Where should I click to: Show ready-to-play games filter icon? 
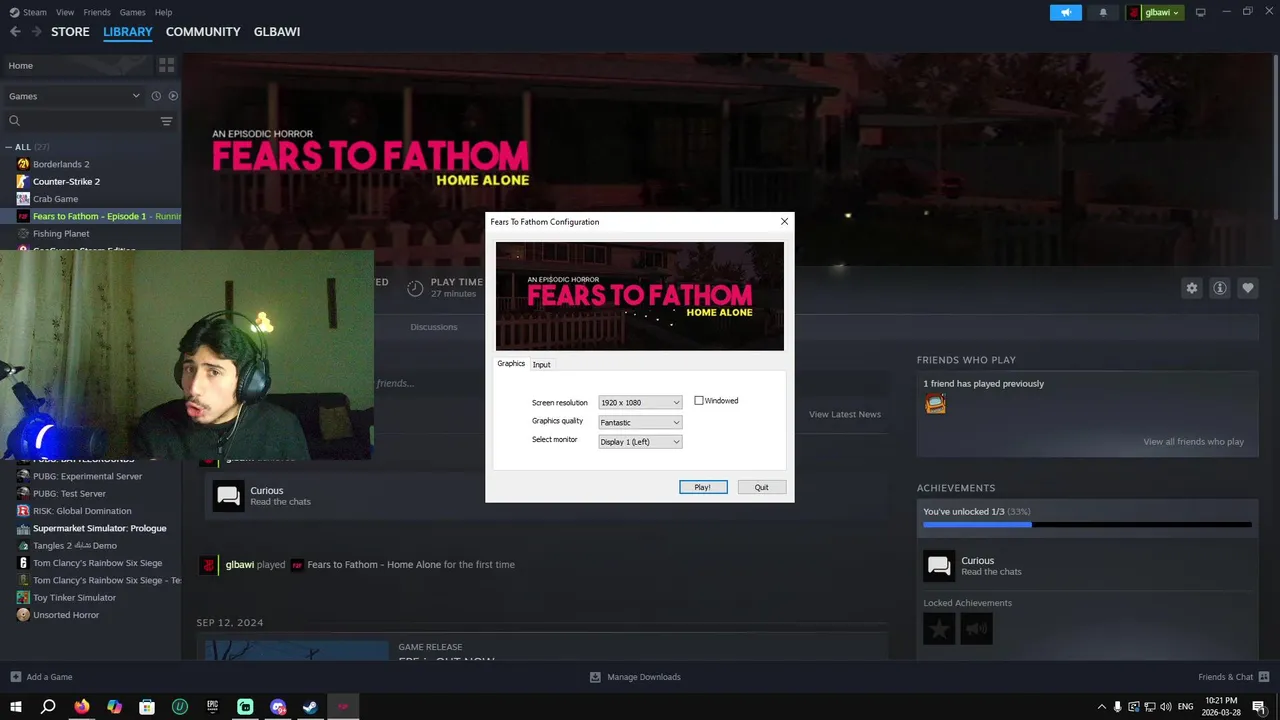[x=173, y=96]
